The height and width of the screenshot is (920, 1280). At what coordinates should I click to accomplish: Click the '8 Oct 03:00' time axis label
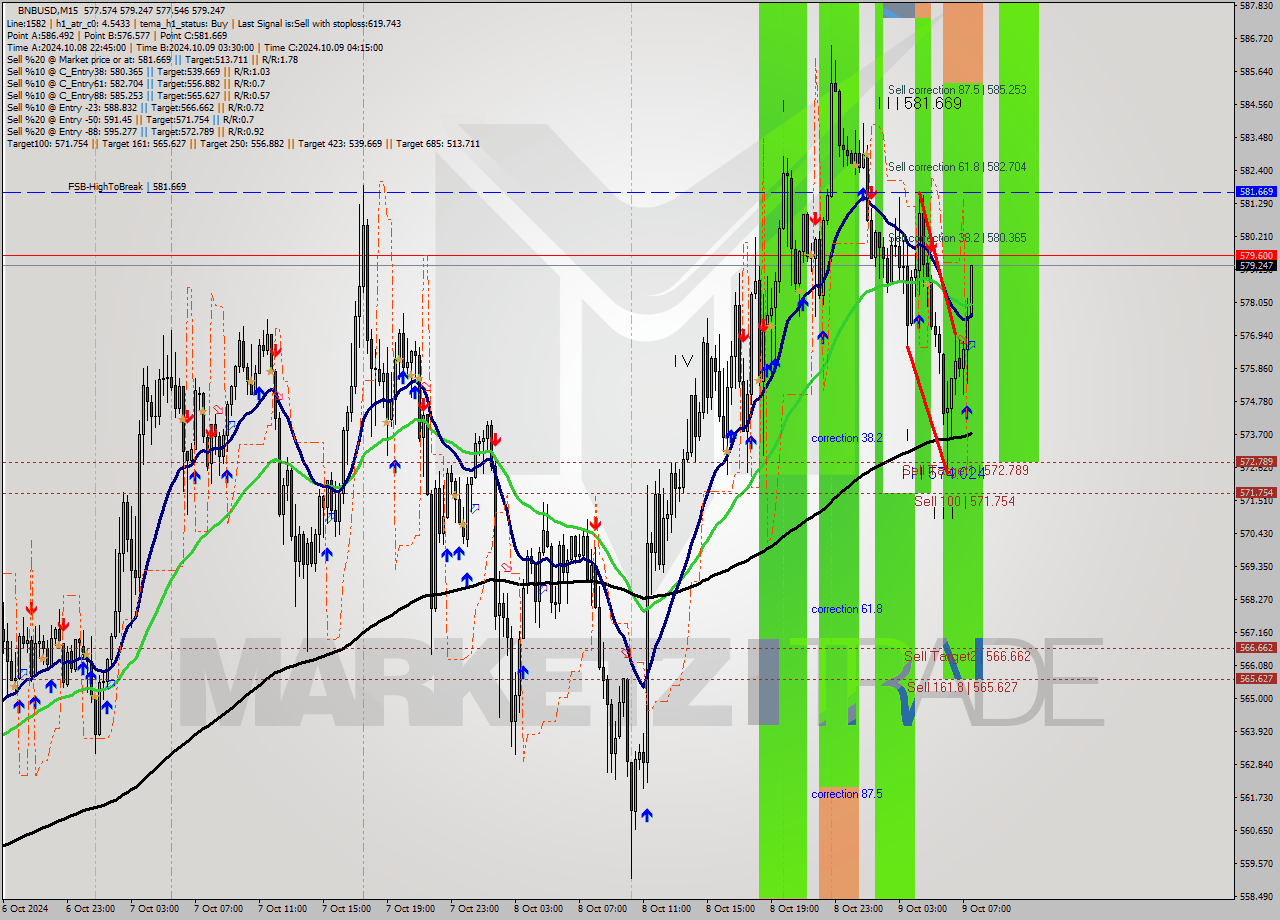click(537, 909)
